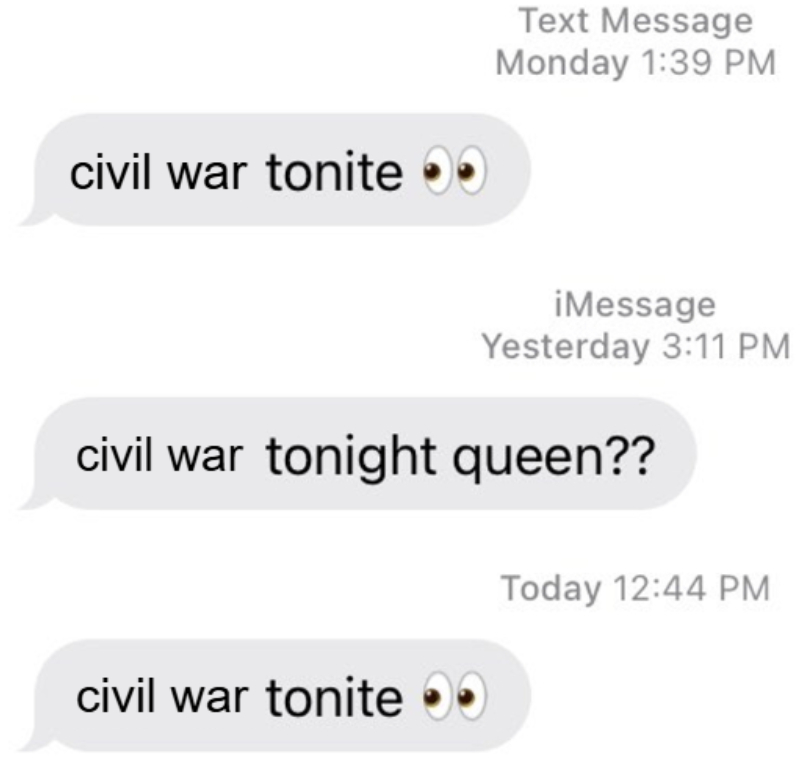Click the "Today 12:44 PM" timestamp
The width and height of the screenshot is (802, 774).
[635, 588]
